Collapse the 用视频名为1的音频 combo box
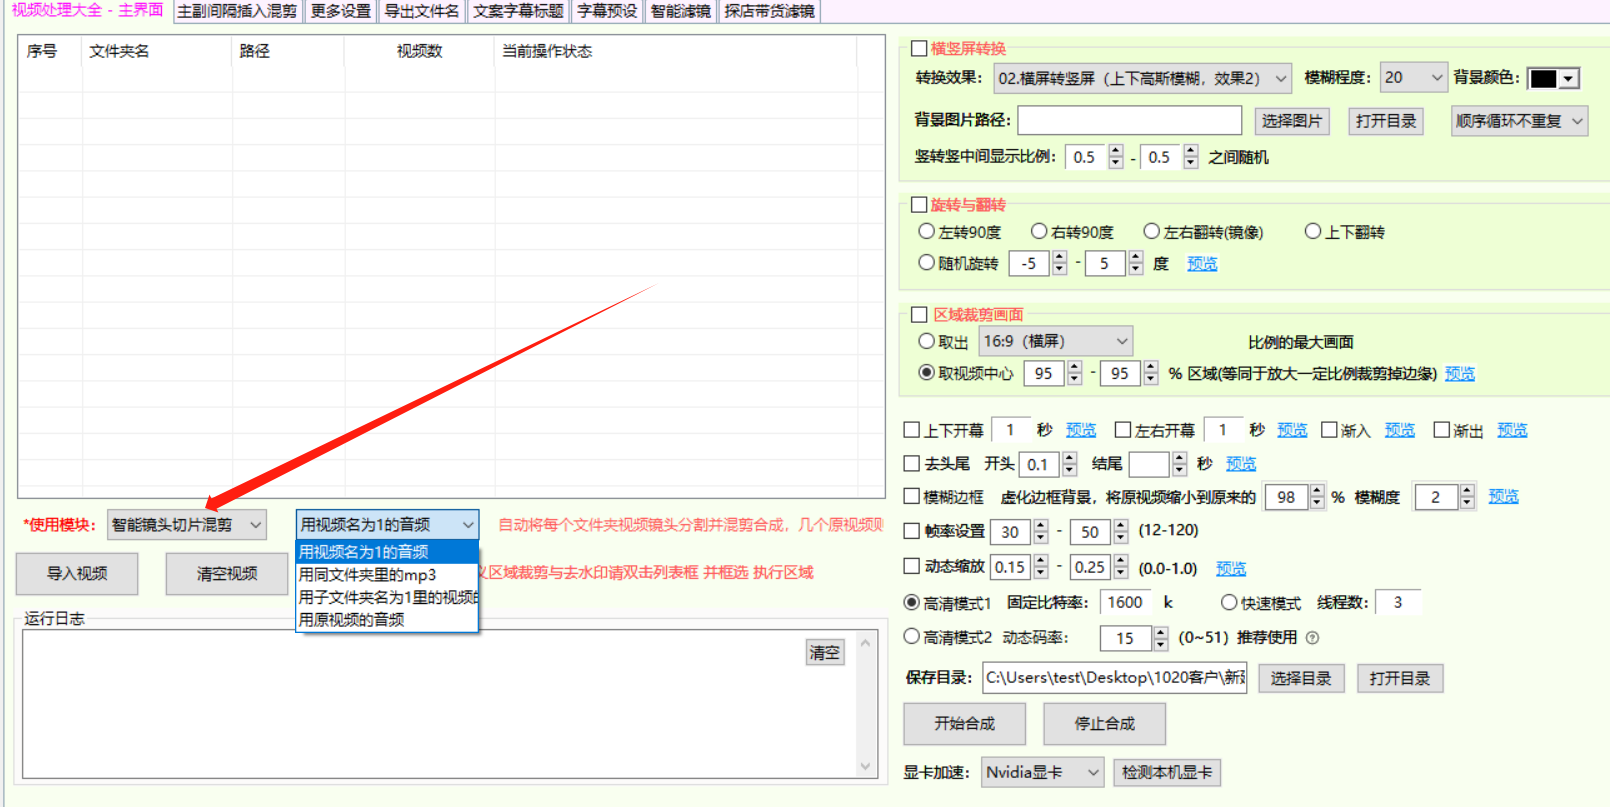The image size is (1610, 807). coord(387,524)
